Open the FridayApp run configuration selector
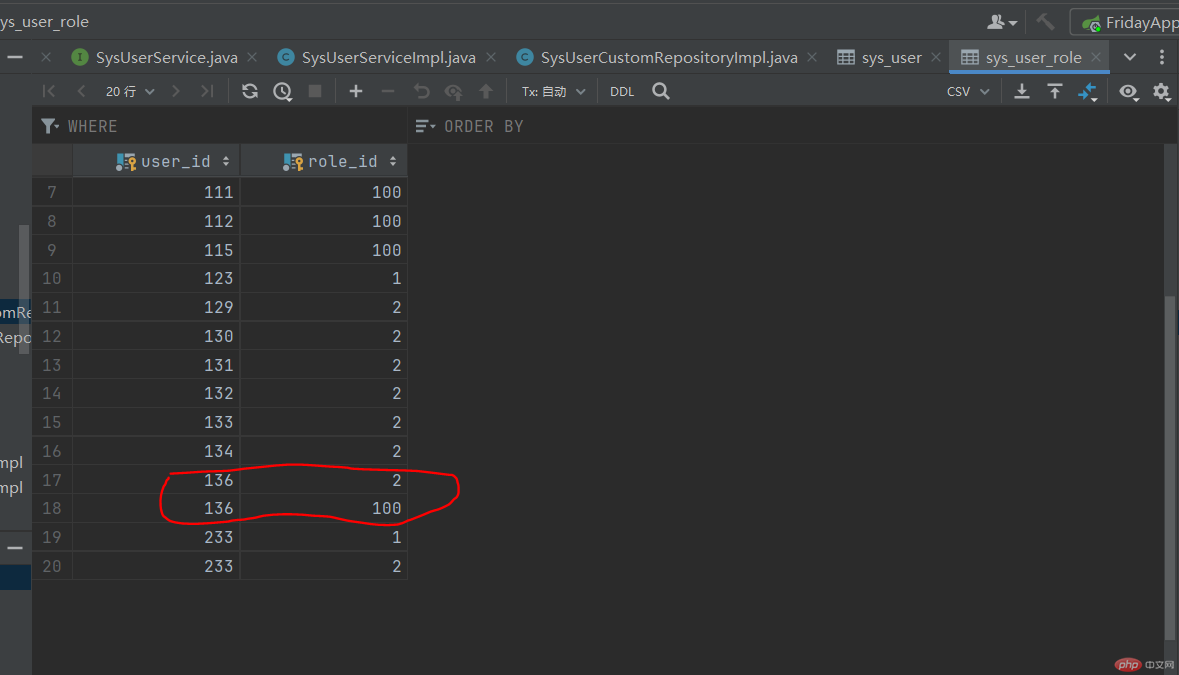 [x=1128, y=23]
